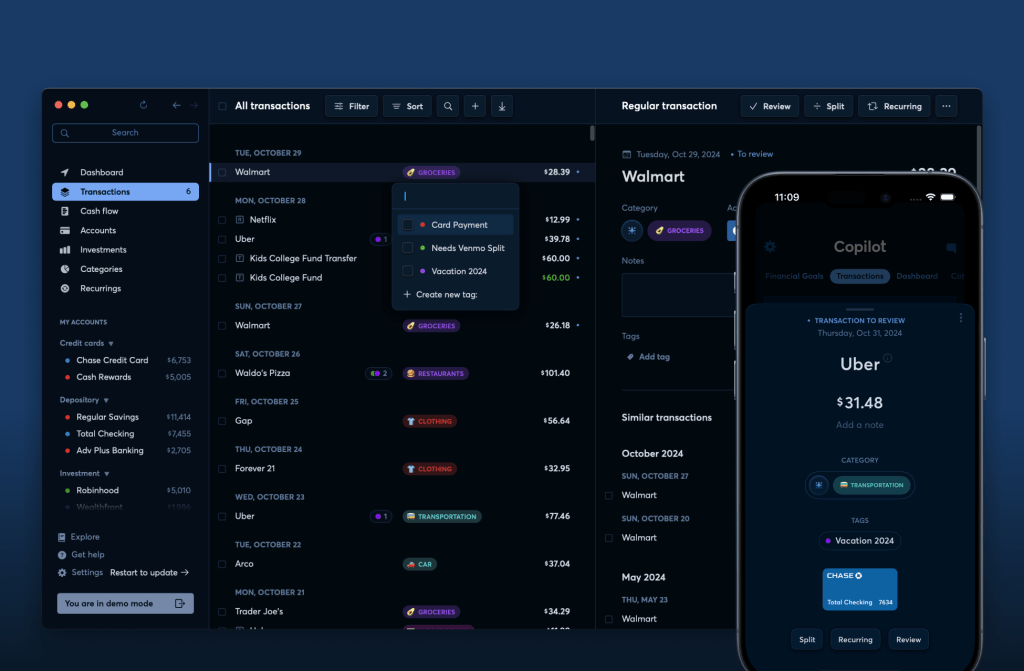Viewport: 1024px width, 671px height.
Task: Open the Filter options
Action: 351,106
